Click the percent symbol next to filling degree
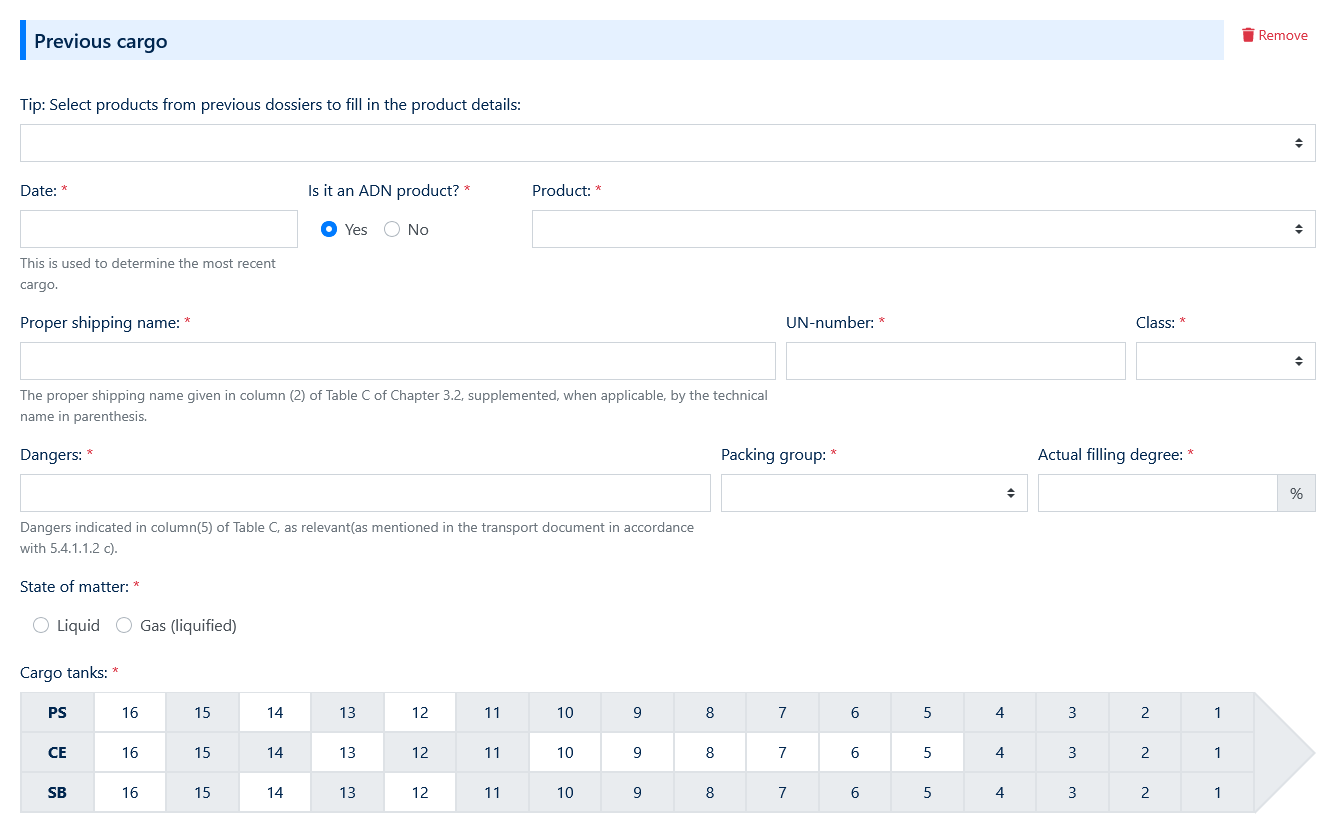1336x825 pixels. pos(1296,492)
